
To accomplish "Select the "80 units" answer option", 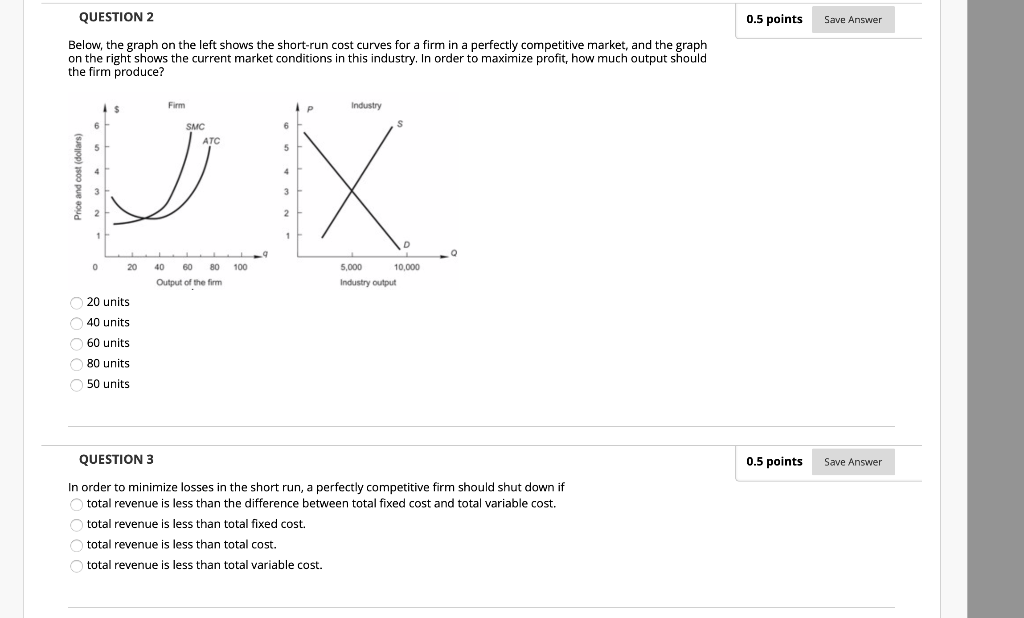I will [x=76, y=363].
